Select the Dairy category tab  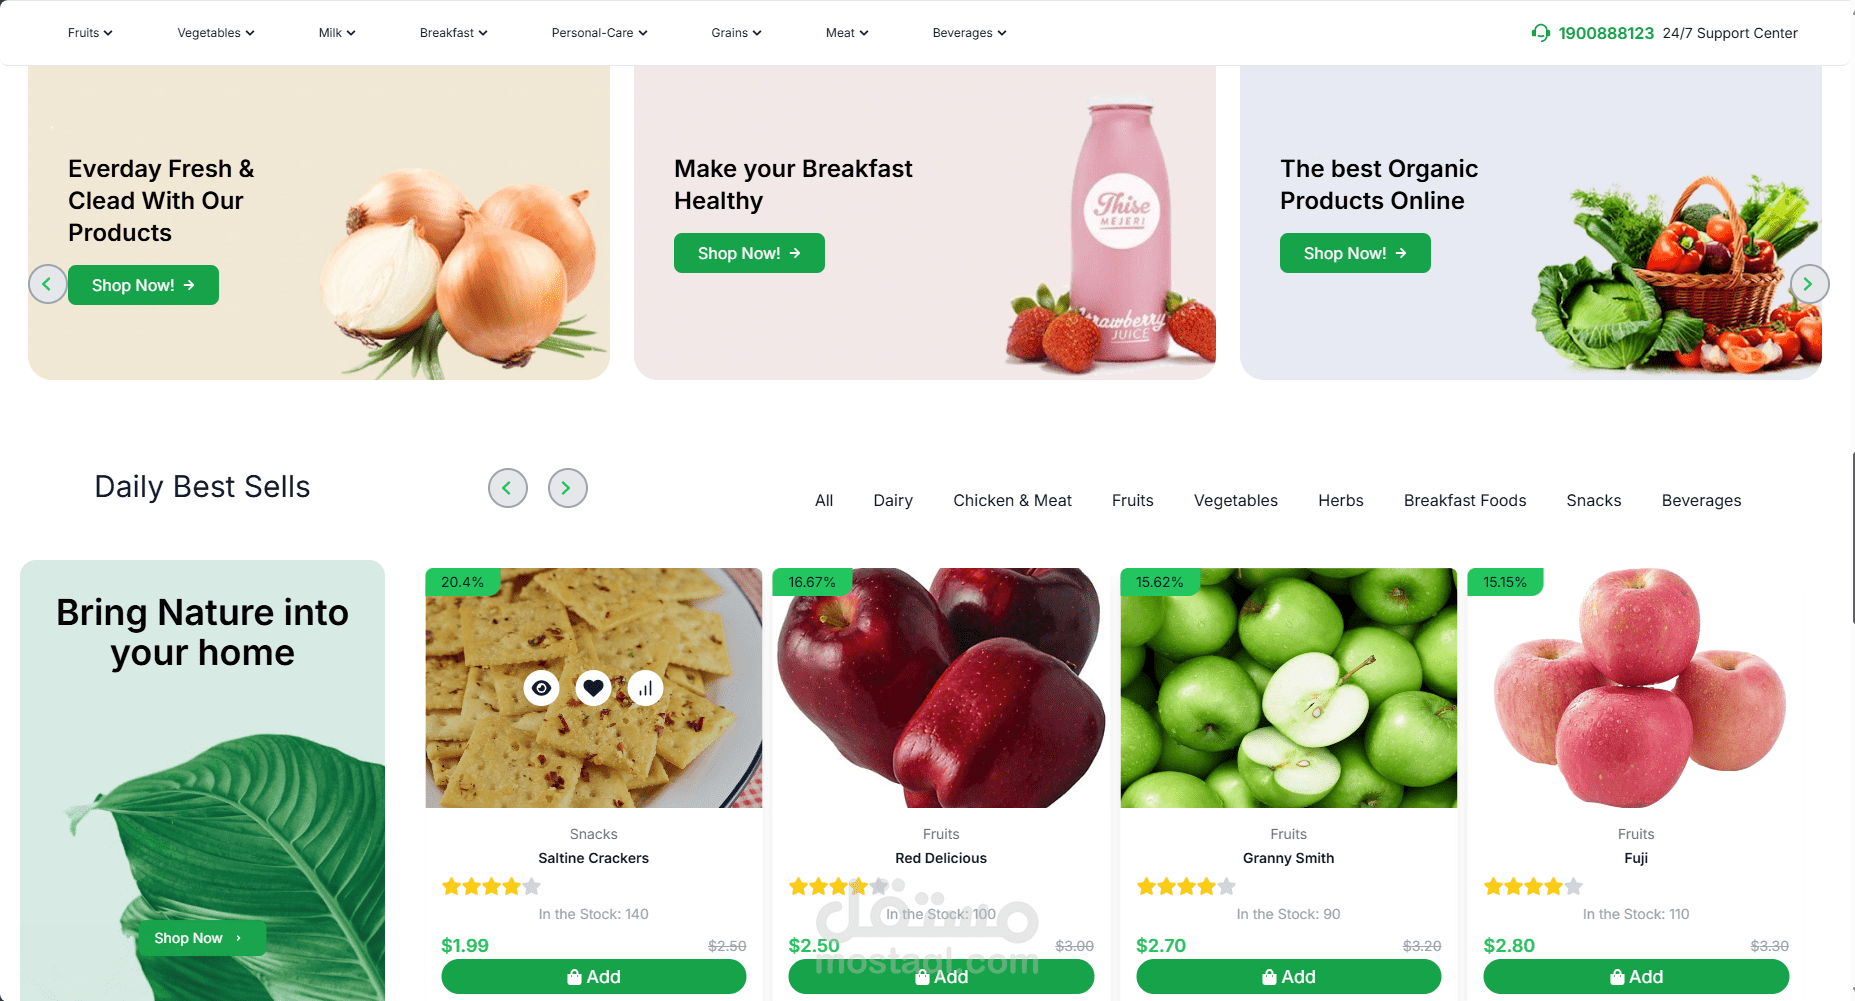coord(893,501)
